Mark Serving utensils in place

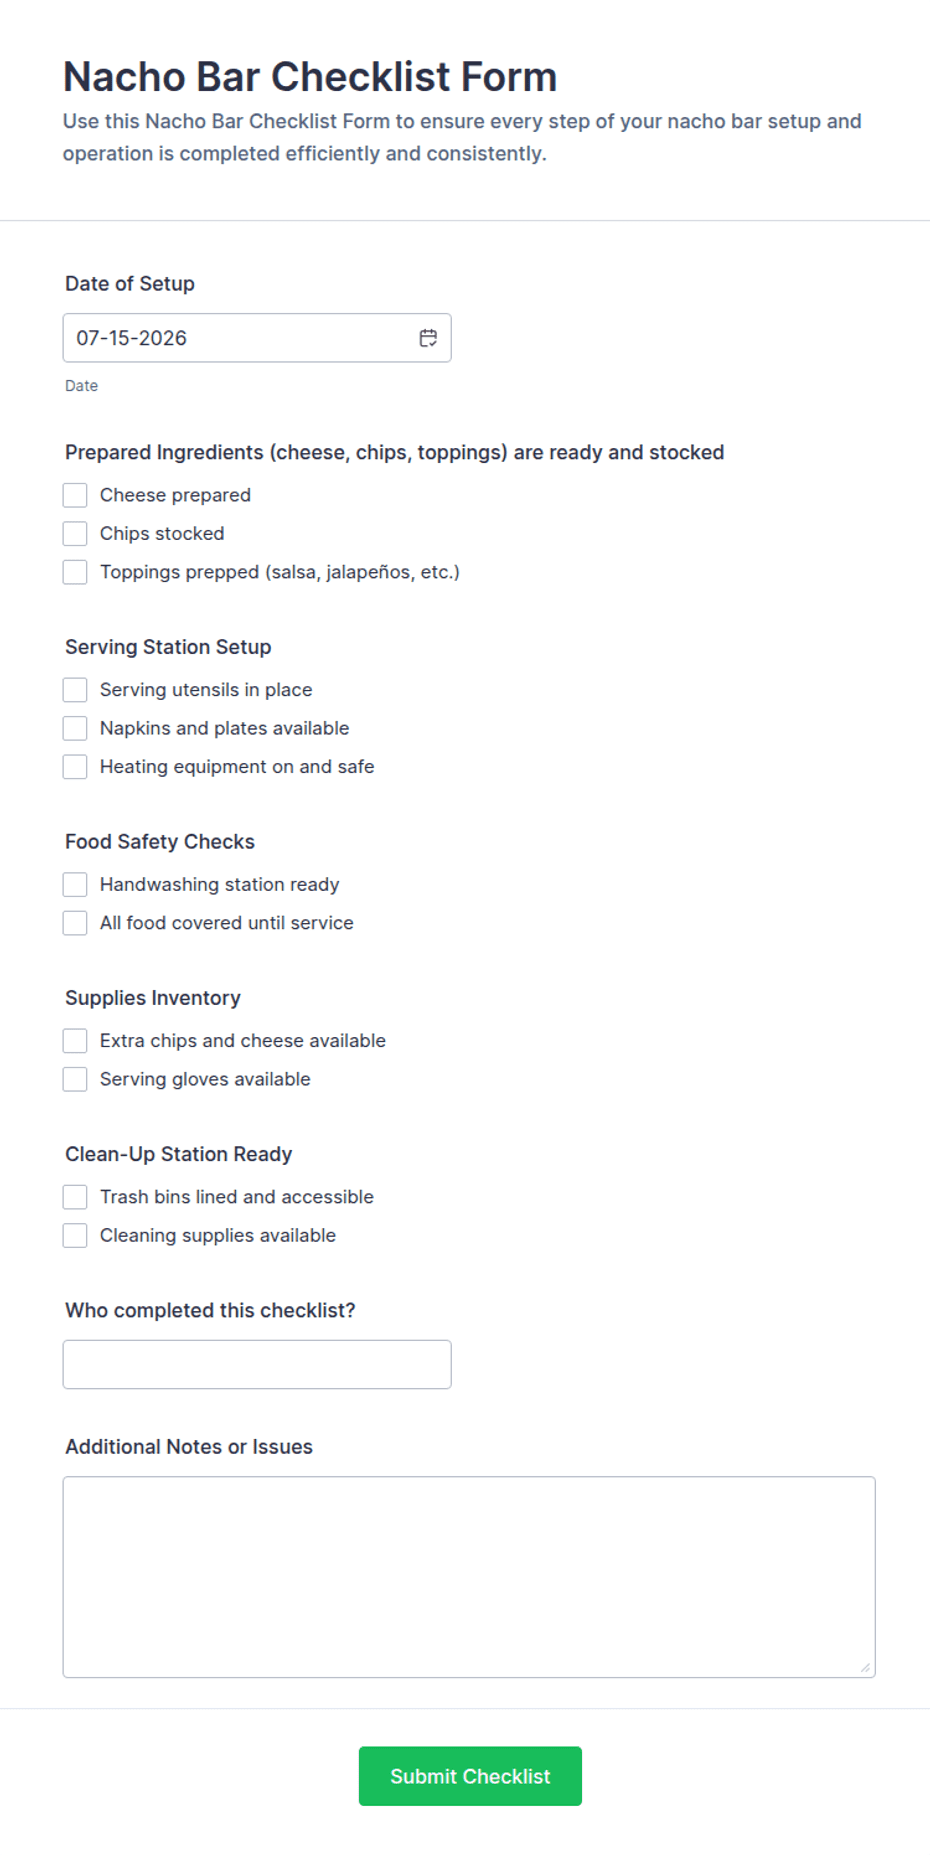coord(75,690)
